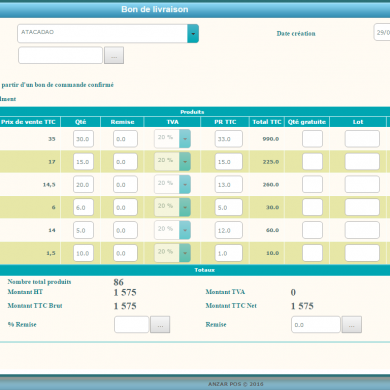Click Lot field in the 10.0 total row

362,253
